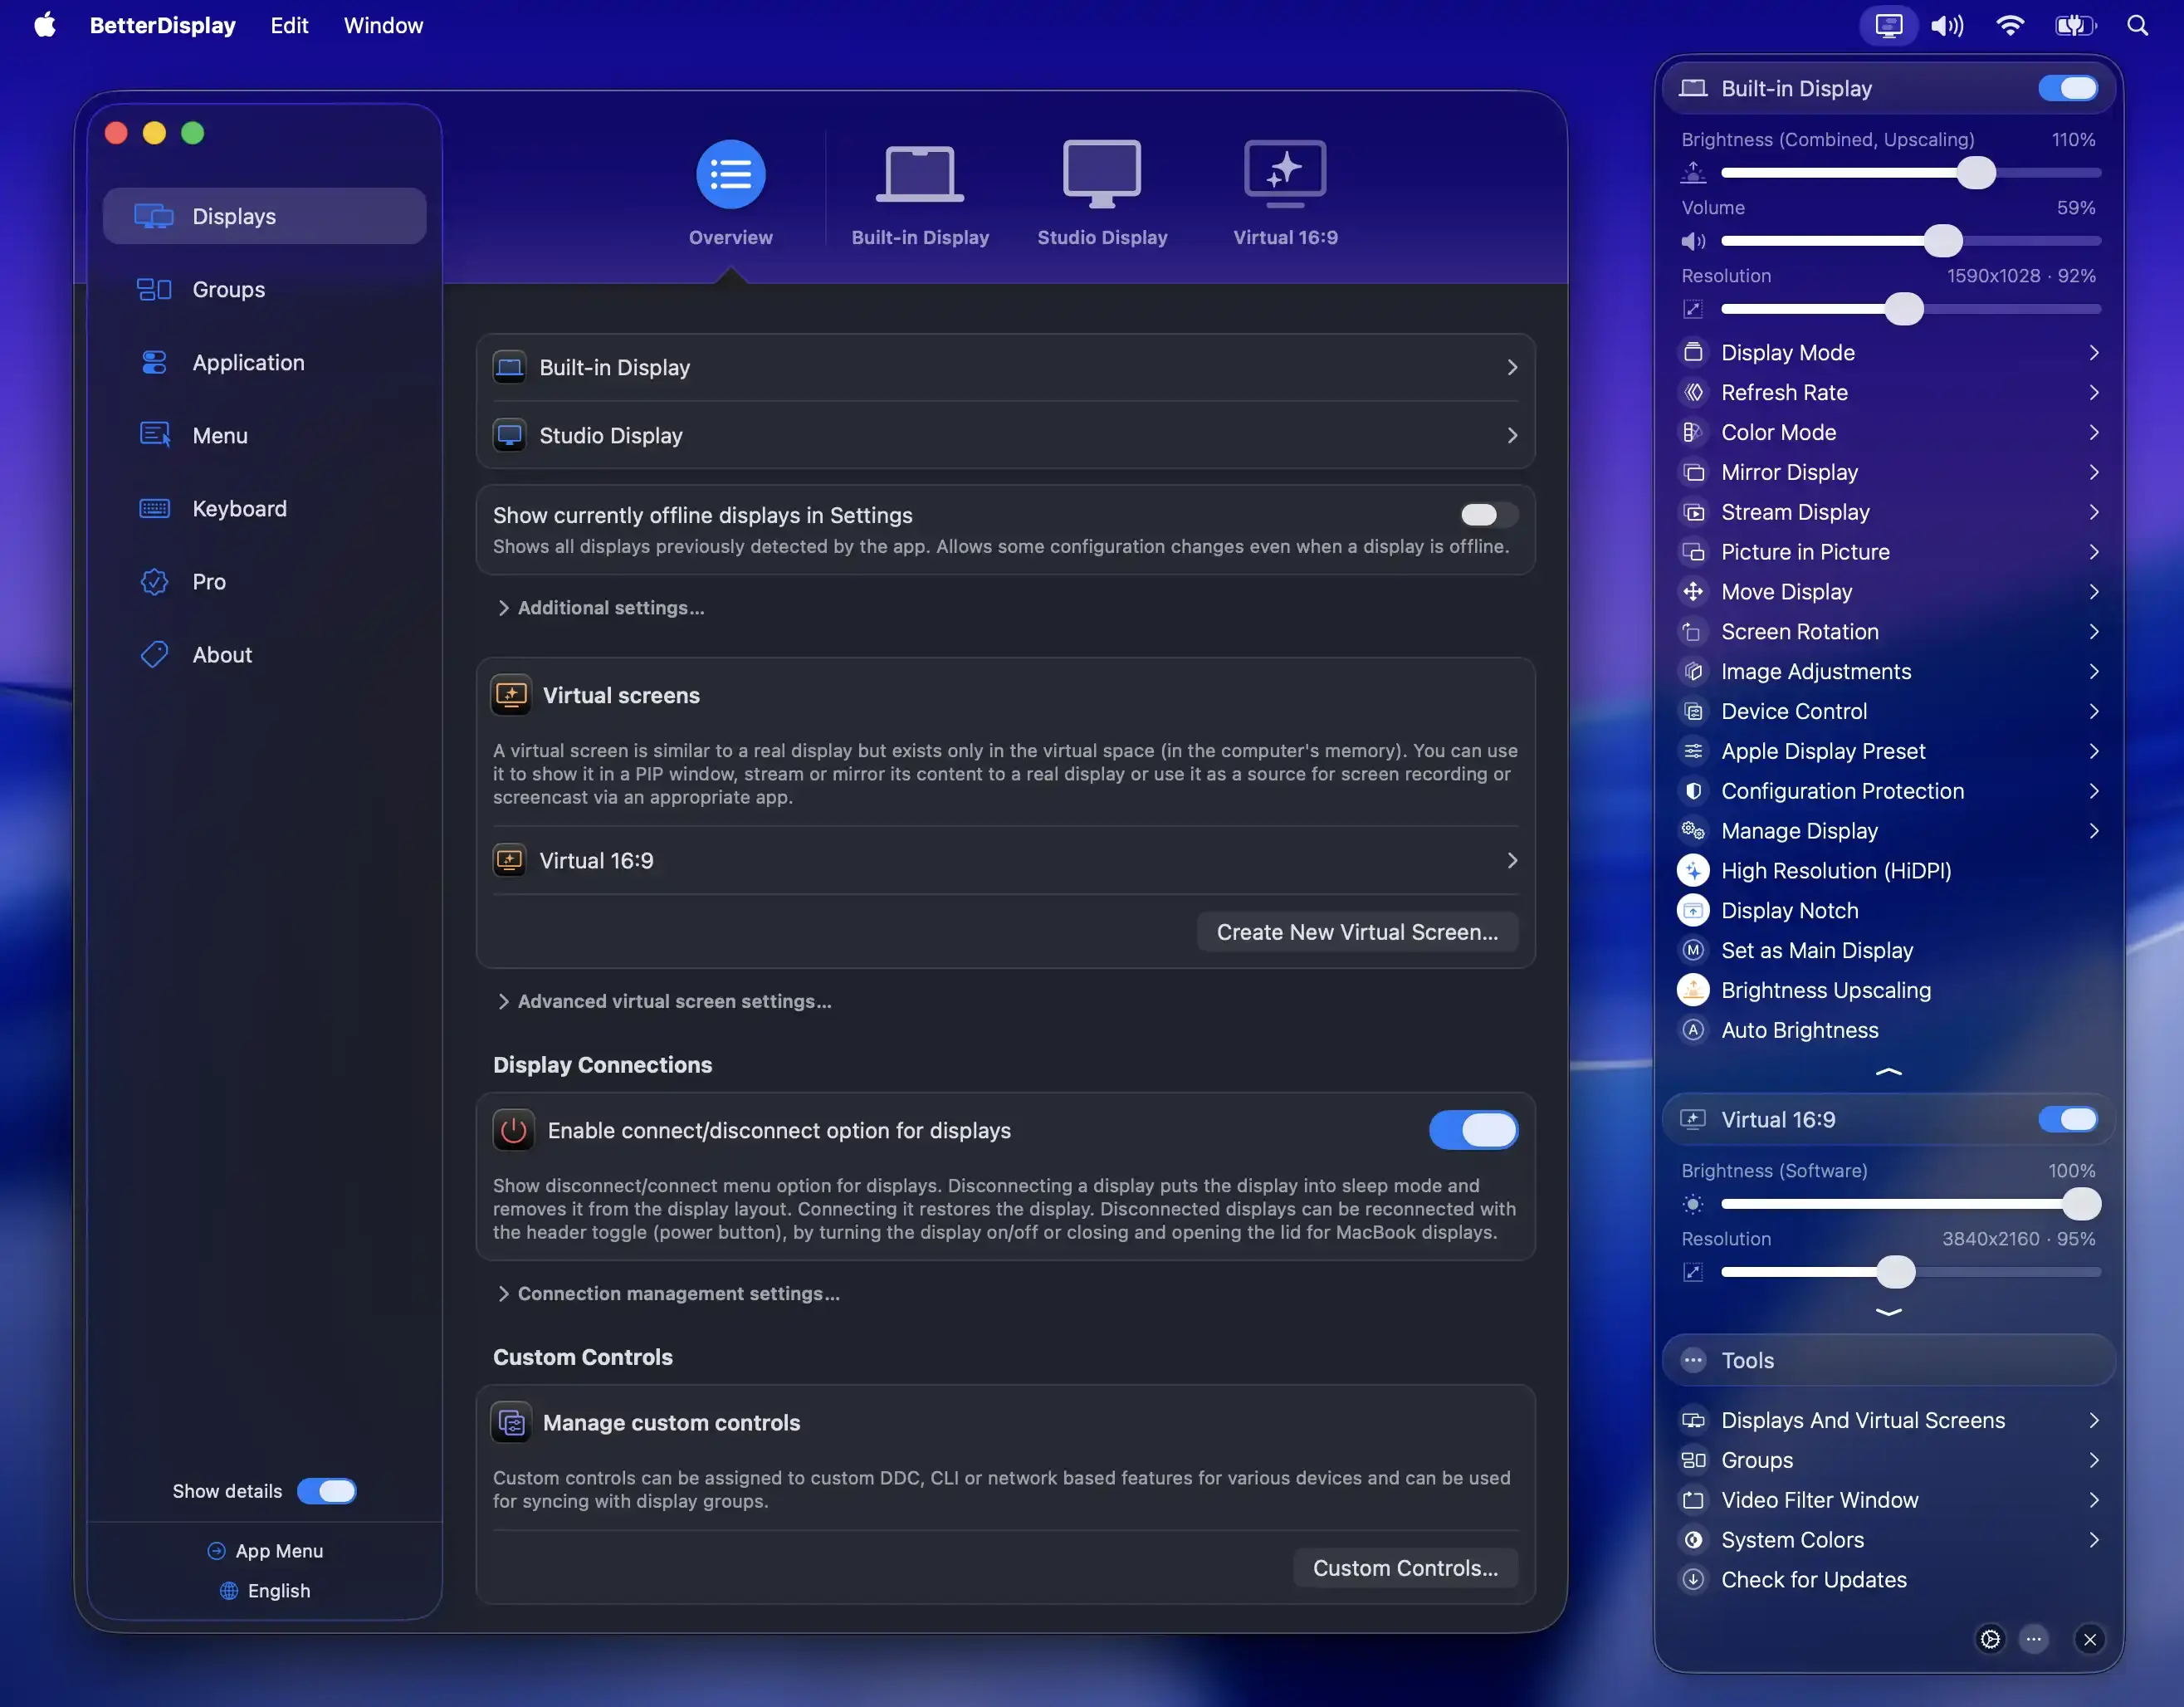Adjust the Volume slider

(x=1910, y=241)
